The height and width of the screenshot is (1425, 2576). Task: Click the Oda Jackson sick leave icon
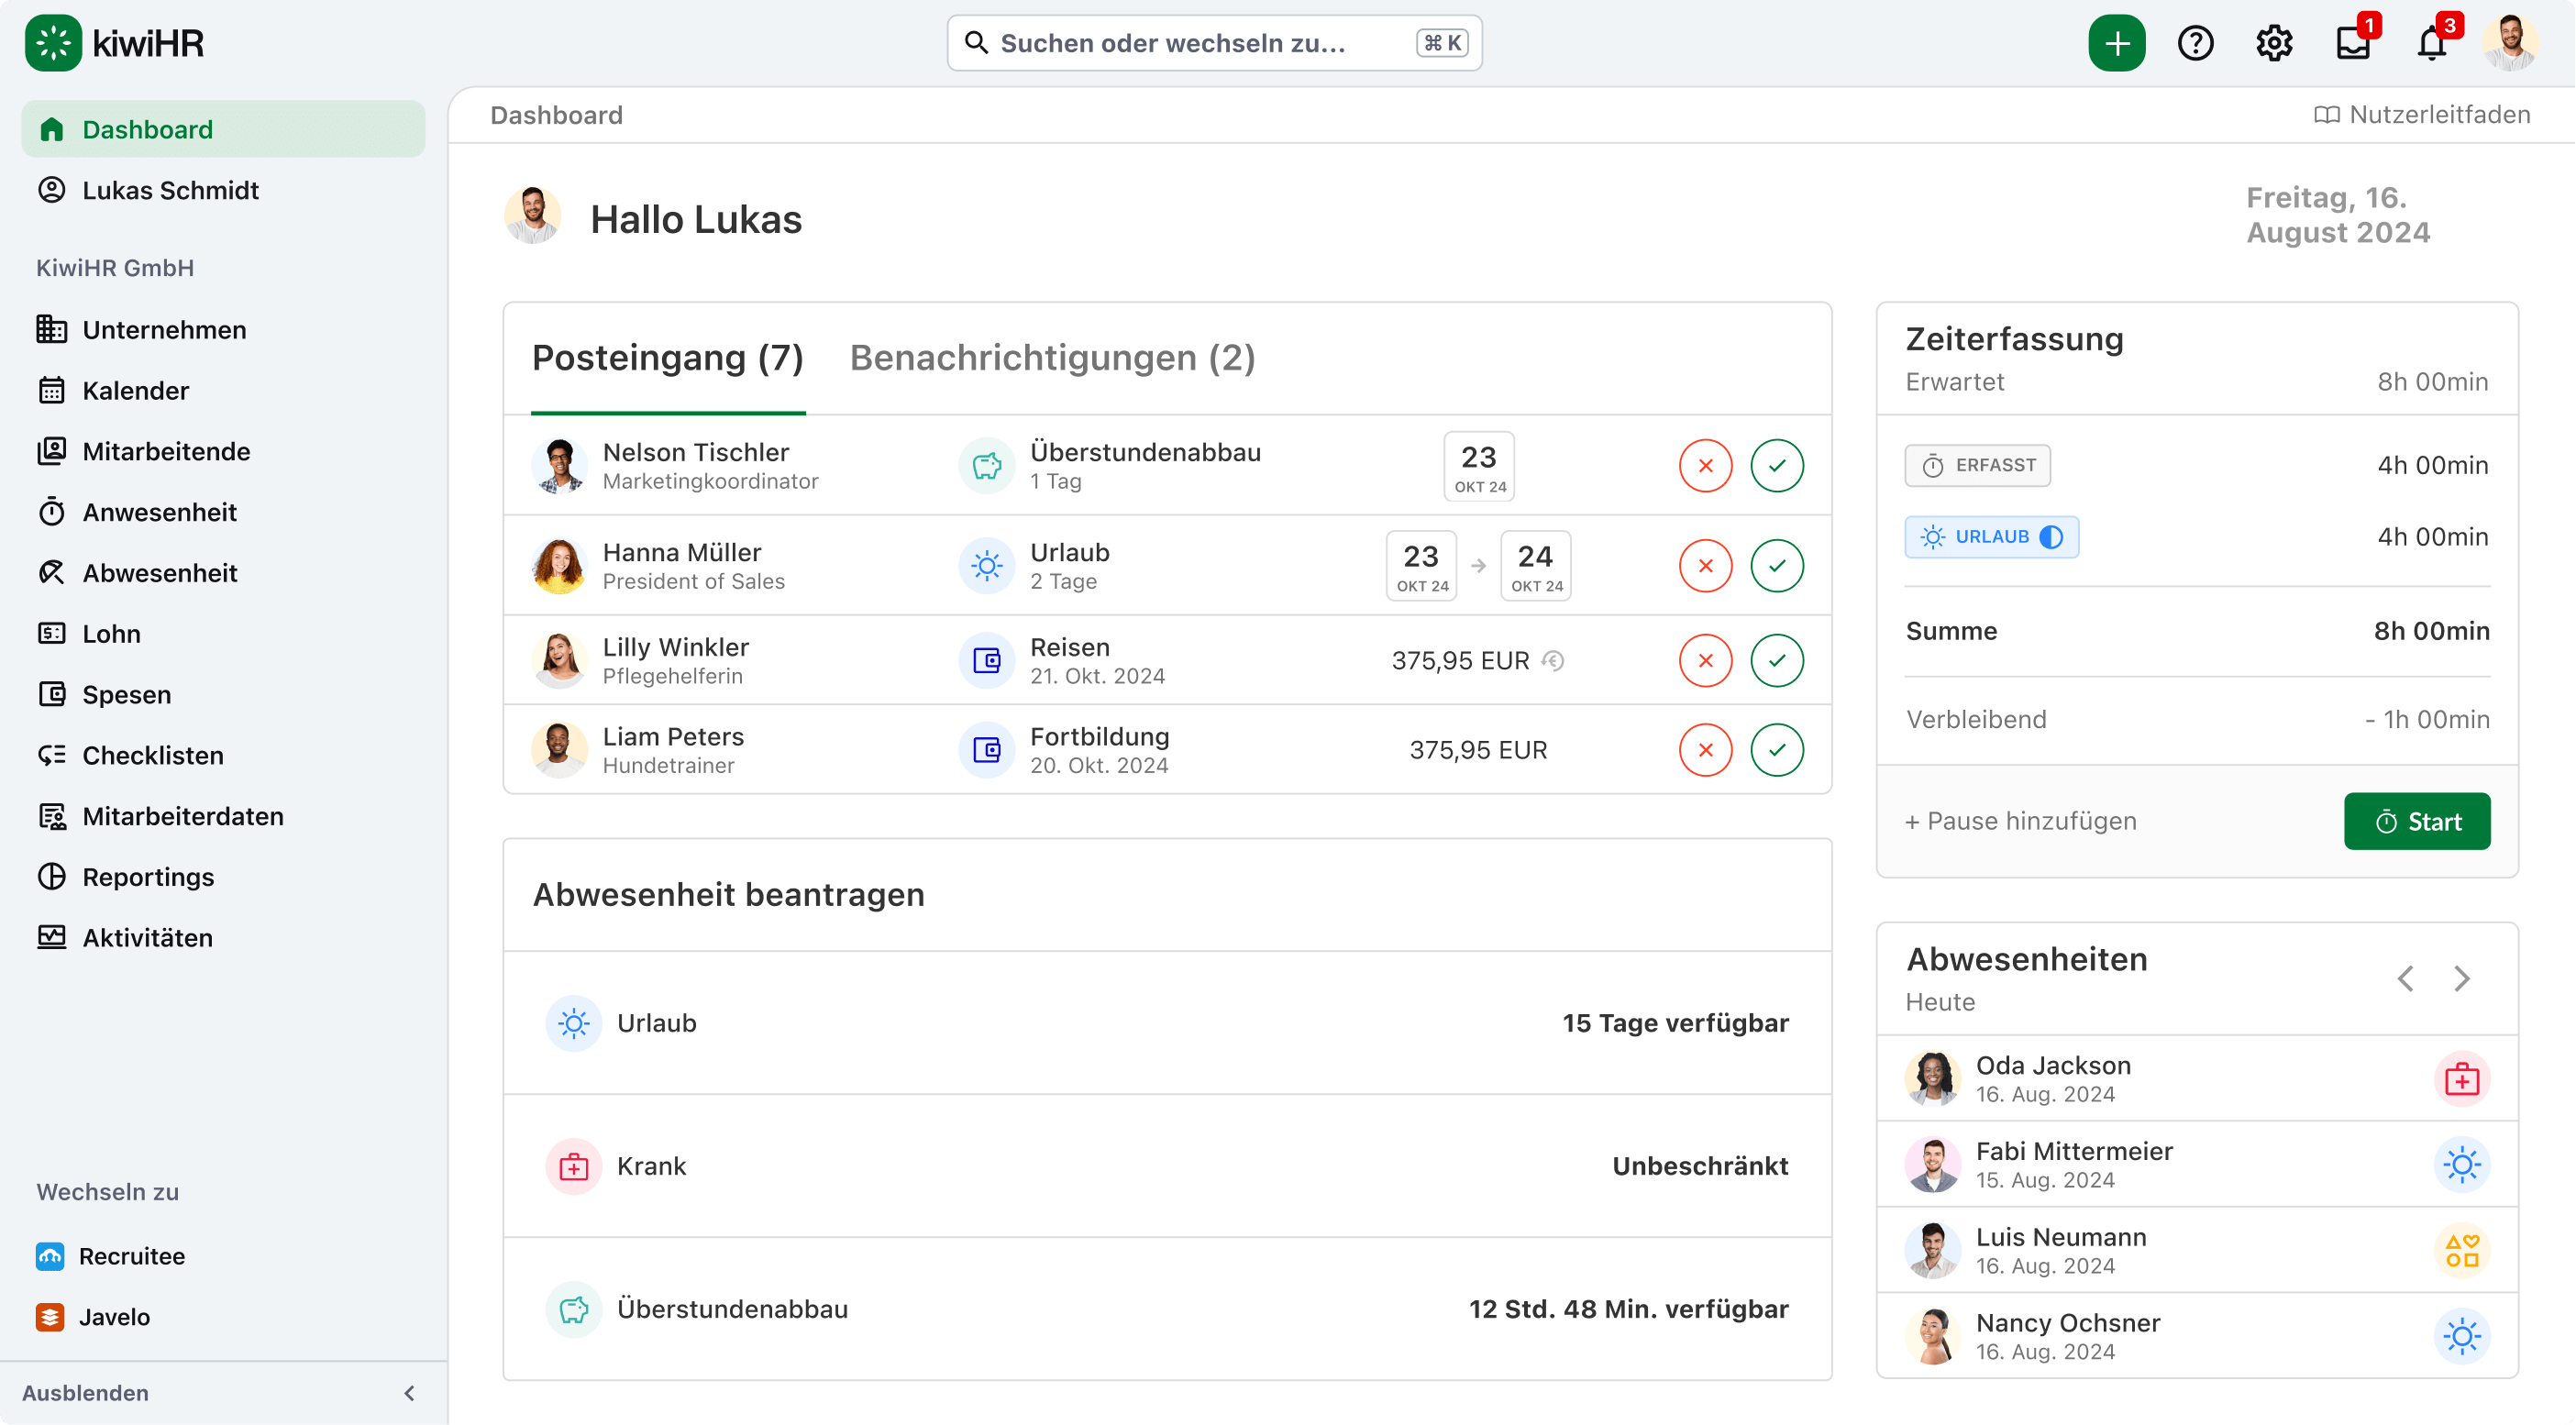(x=2461, y=1079)
